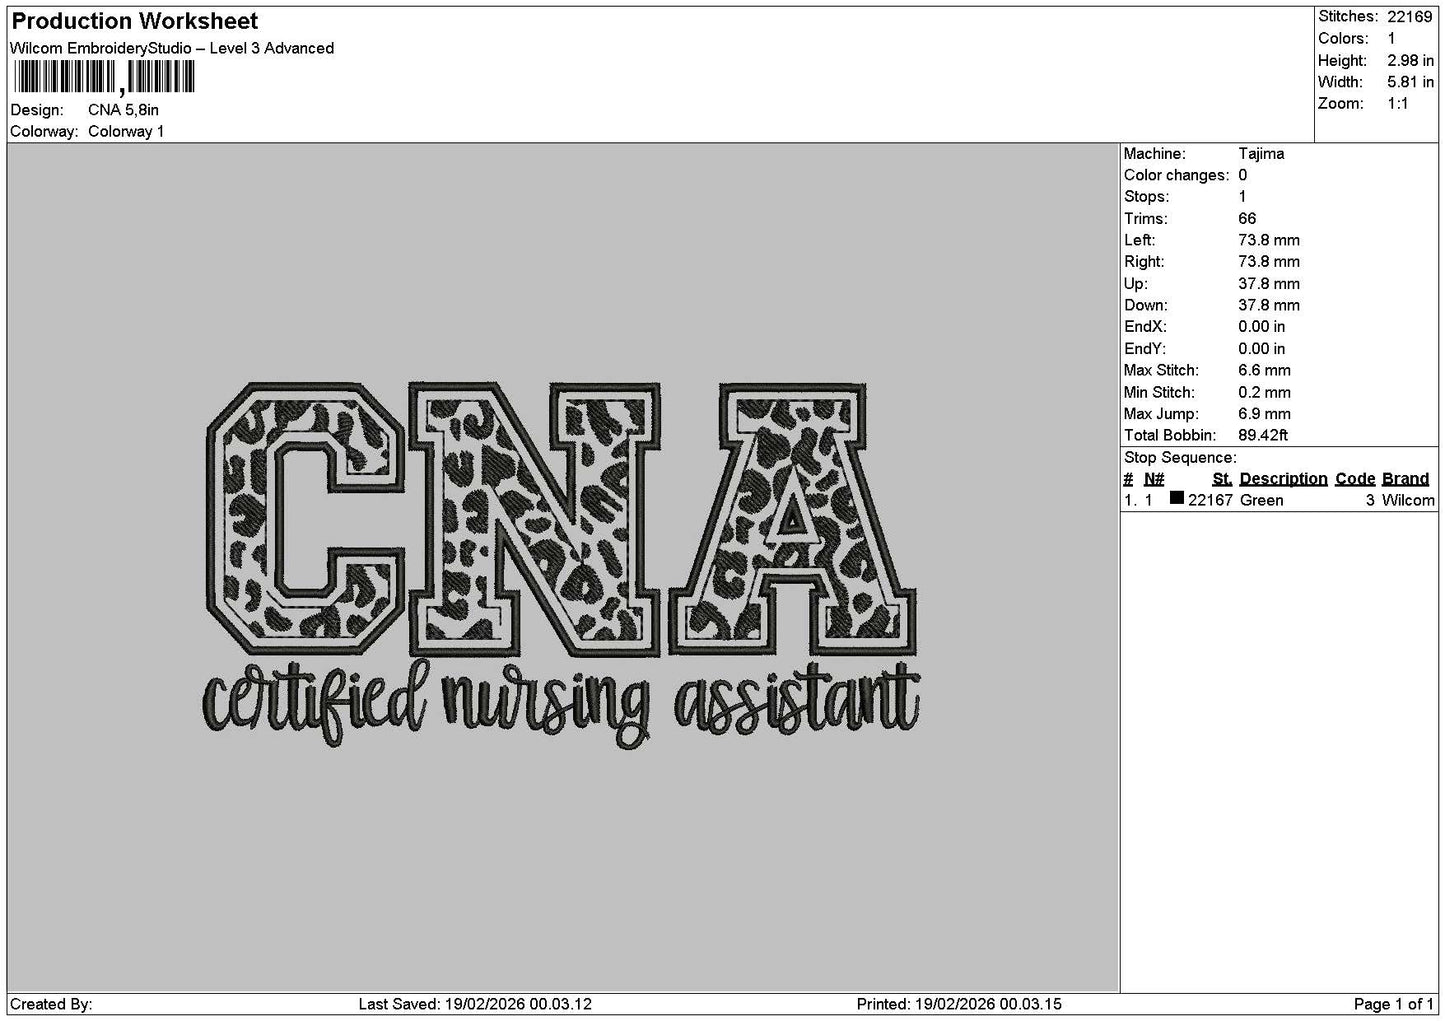Click the 'N#' column header
The height and width of the screenshot is (1021, 1445).
point(1154,479)
